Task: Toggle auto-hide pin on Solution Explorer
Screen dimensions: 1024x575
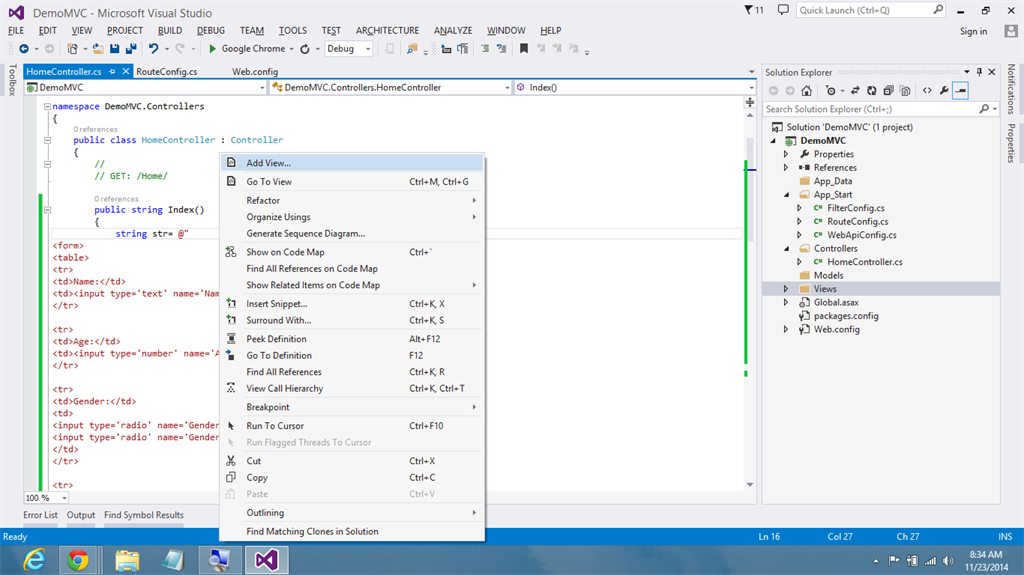Action: pyautogui.click(x=979, y=72)
